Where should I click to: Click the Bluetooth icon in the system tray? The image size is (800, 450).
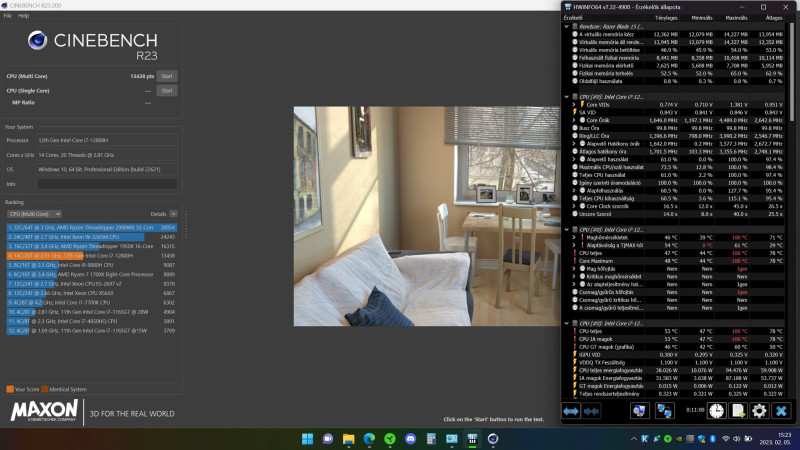[713, 439]
